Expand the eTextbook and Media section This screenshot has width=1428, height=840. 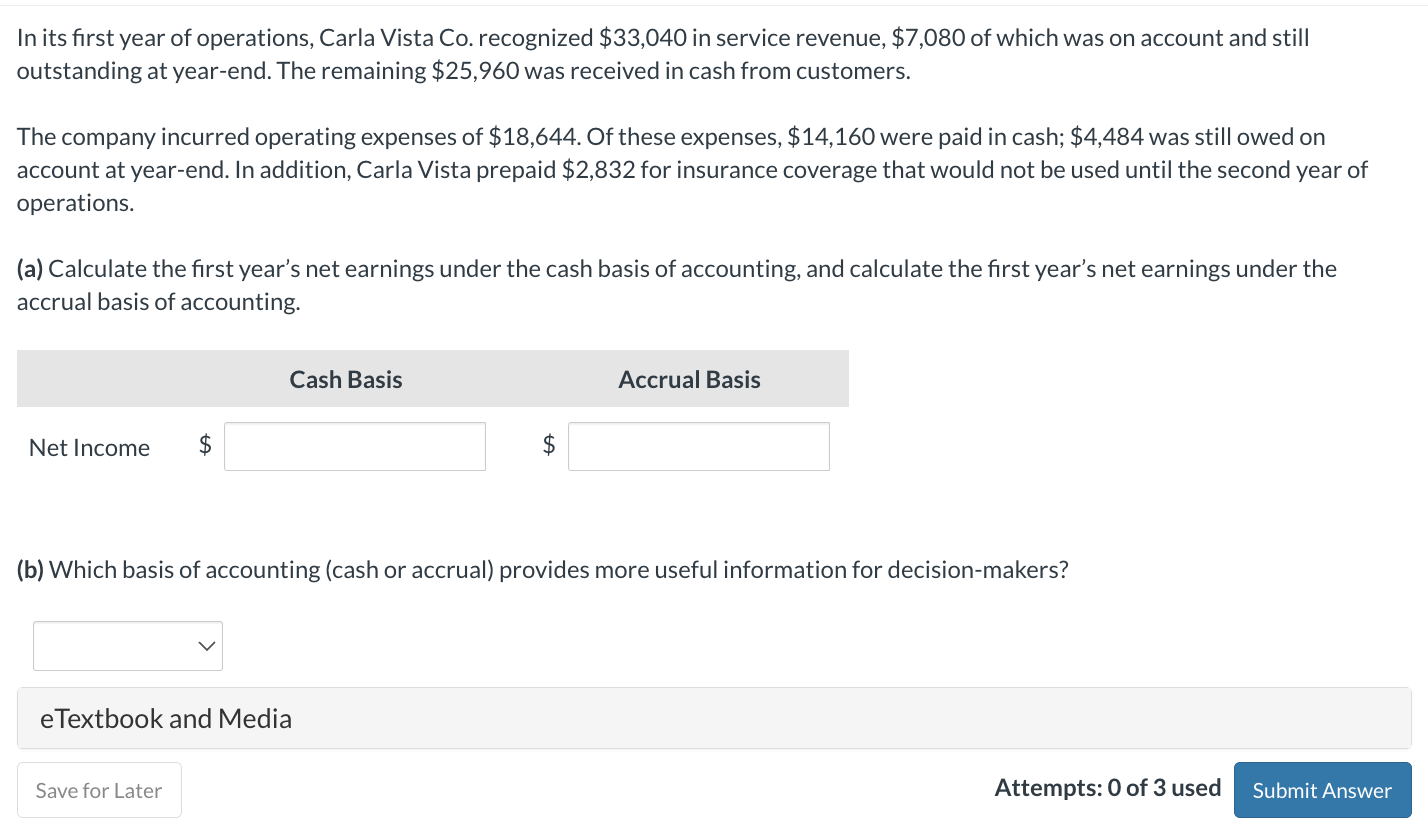click(166, 718)
